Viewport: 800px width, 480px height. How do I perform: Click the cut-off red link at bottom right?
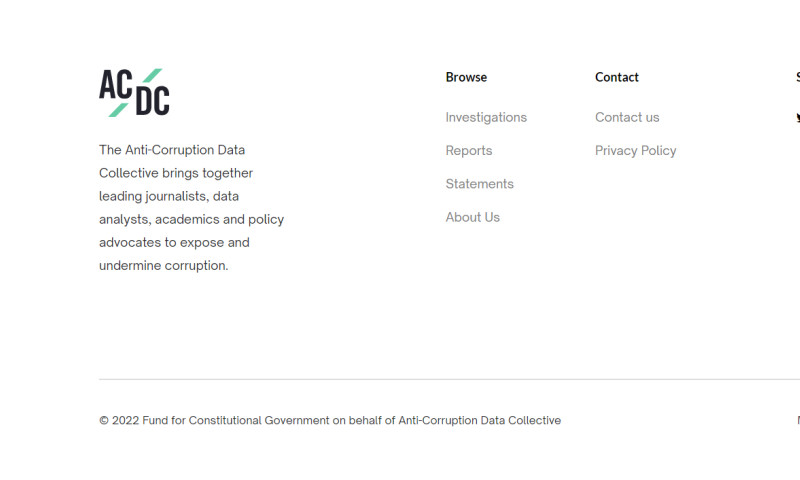point(798,420)
